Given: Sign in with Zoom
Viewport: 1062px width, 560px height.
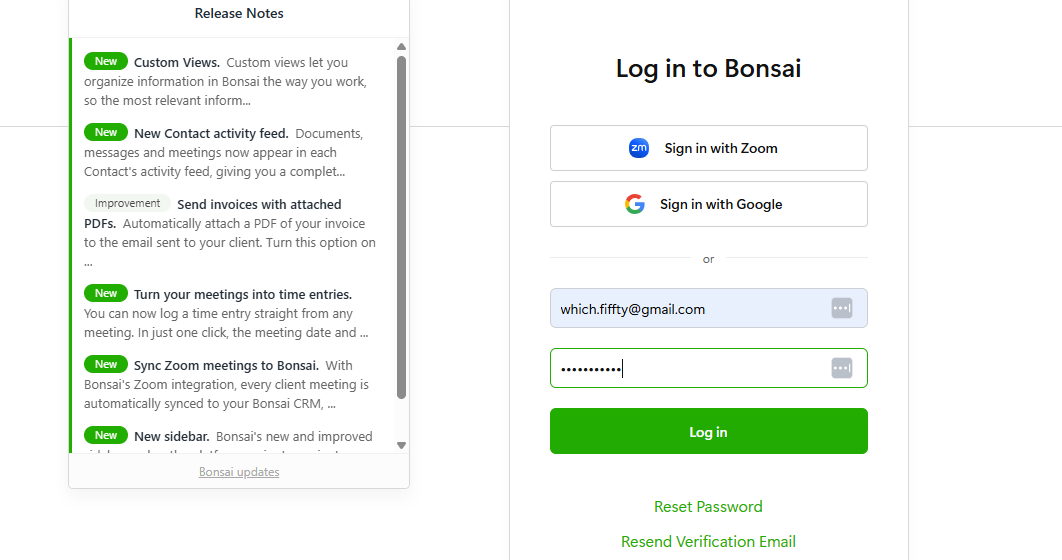Looking at the screenshot, I should 708,148.
